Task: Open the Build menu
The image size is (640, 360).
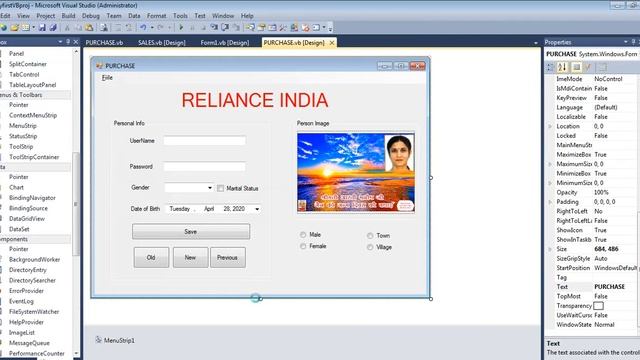Action: click(x=68, y=16)
